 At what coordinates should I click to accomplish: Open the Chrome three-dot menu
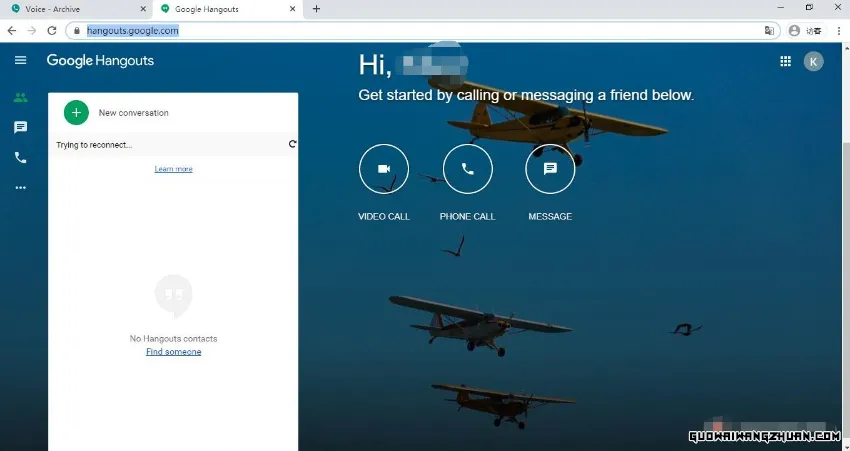pos(839,31)
